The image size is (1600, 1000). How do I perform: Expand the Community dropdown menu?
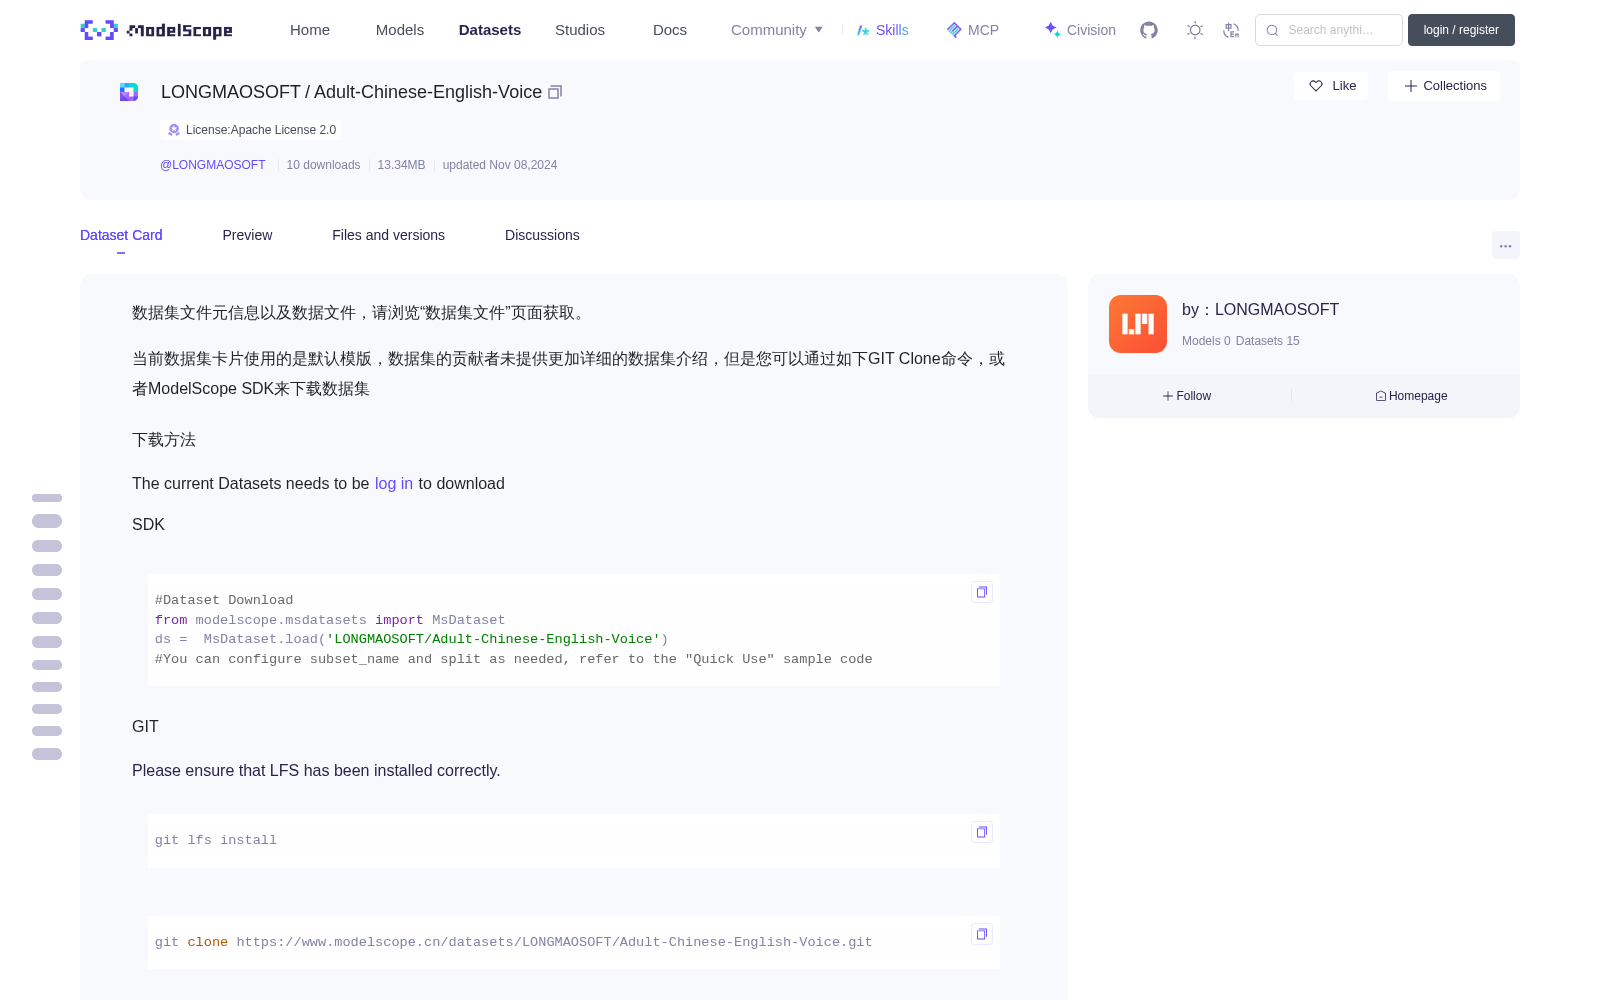(x=777, y=30)
